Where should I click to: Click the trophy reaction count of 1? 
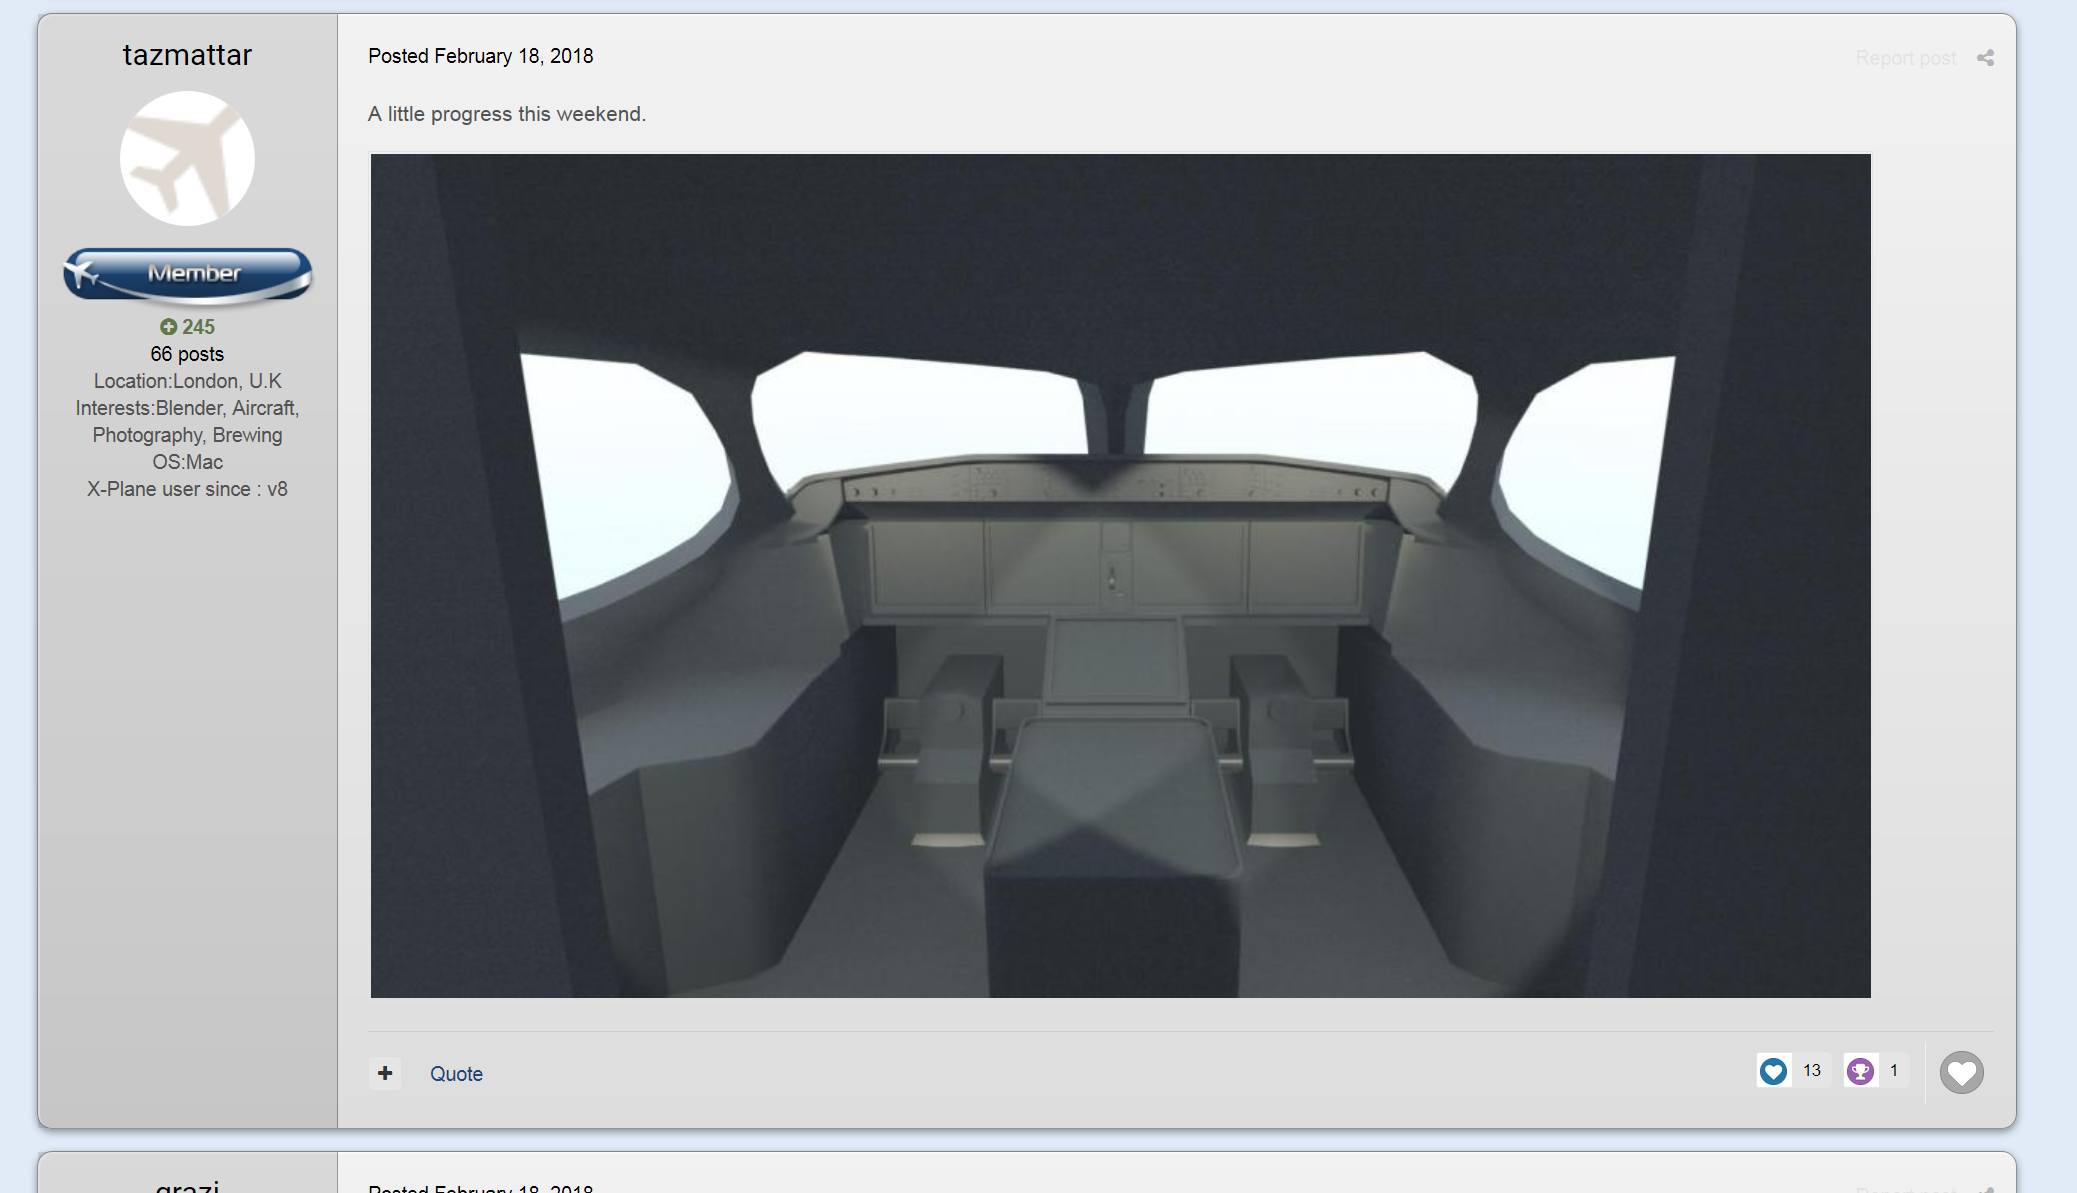point(1893,1071)
